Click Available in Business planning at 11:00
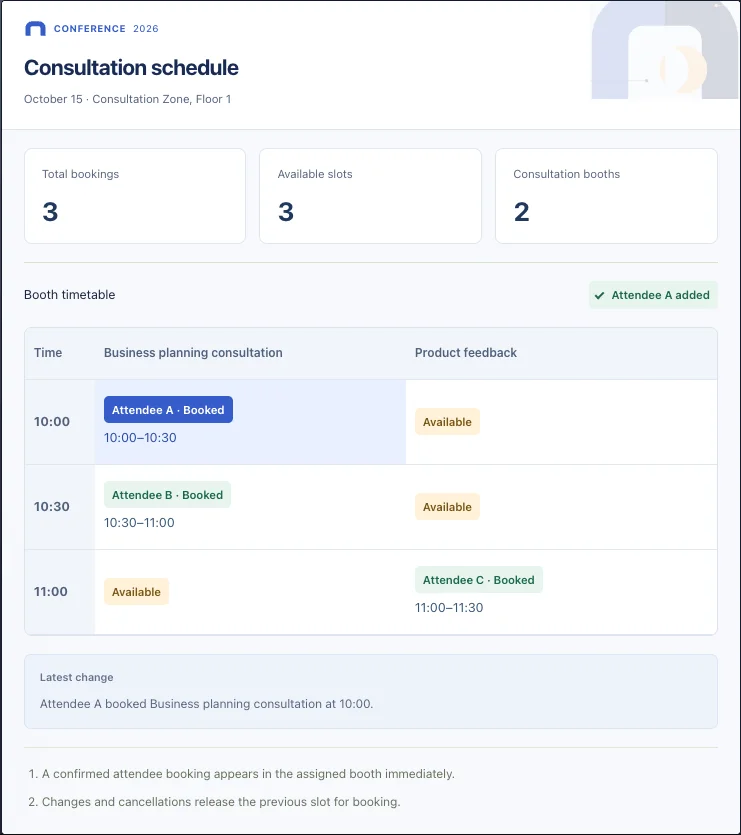Screen dimensions: 741x835 point(136,592)
